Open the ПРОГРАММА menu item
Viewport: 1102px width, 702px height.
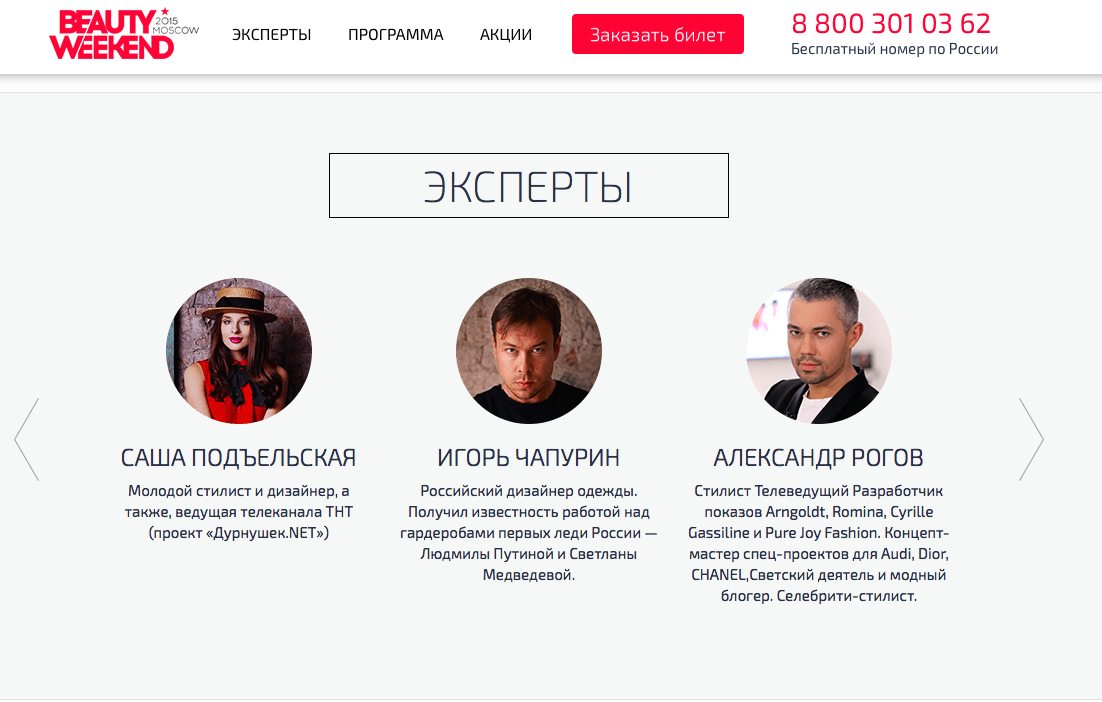pyautogui.click(x=396, y=34)
